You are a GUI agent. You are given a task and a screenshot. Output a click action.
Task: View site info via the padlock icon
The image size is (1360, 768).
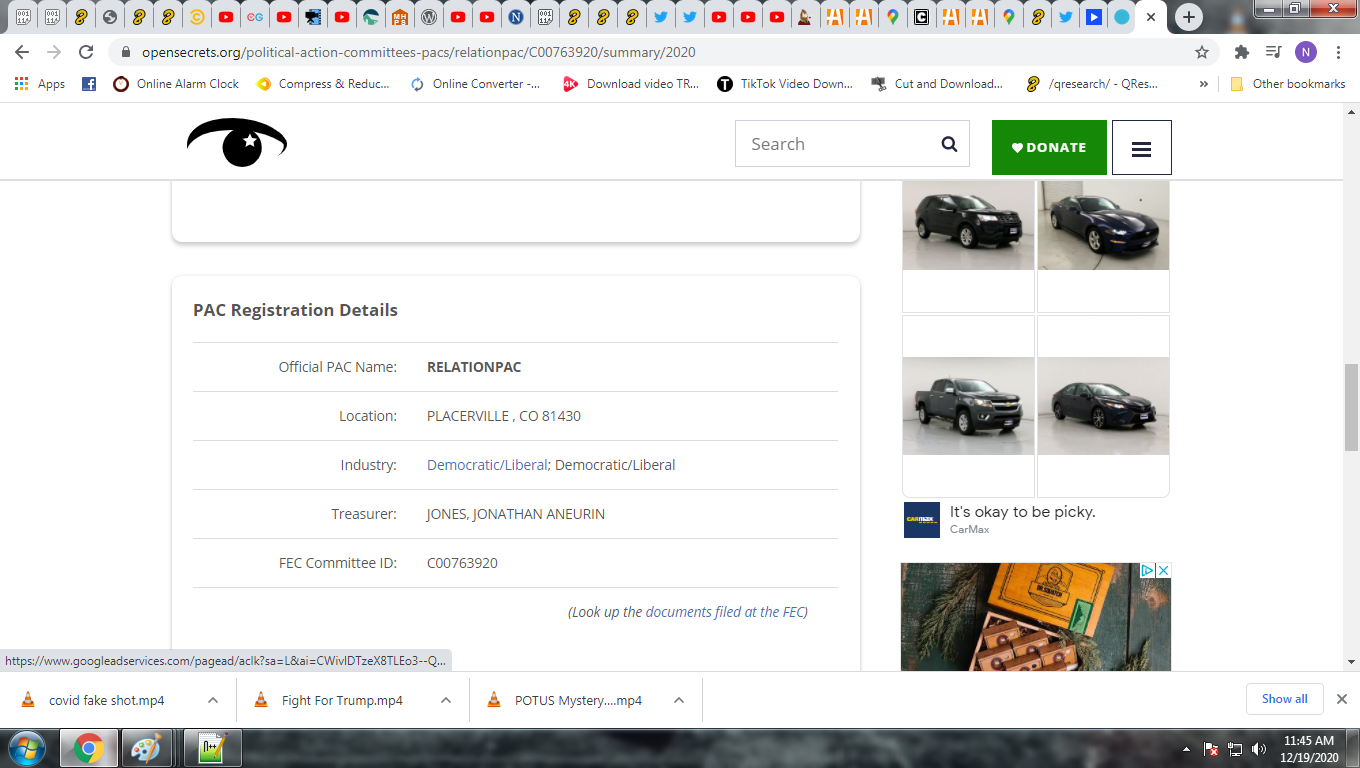(125, 52)
